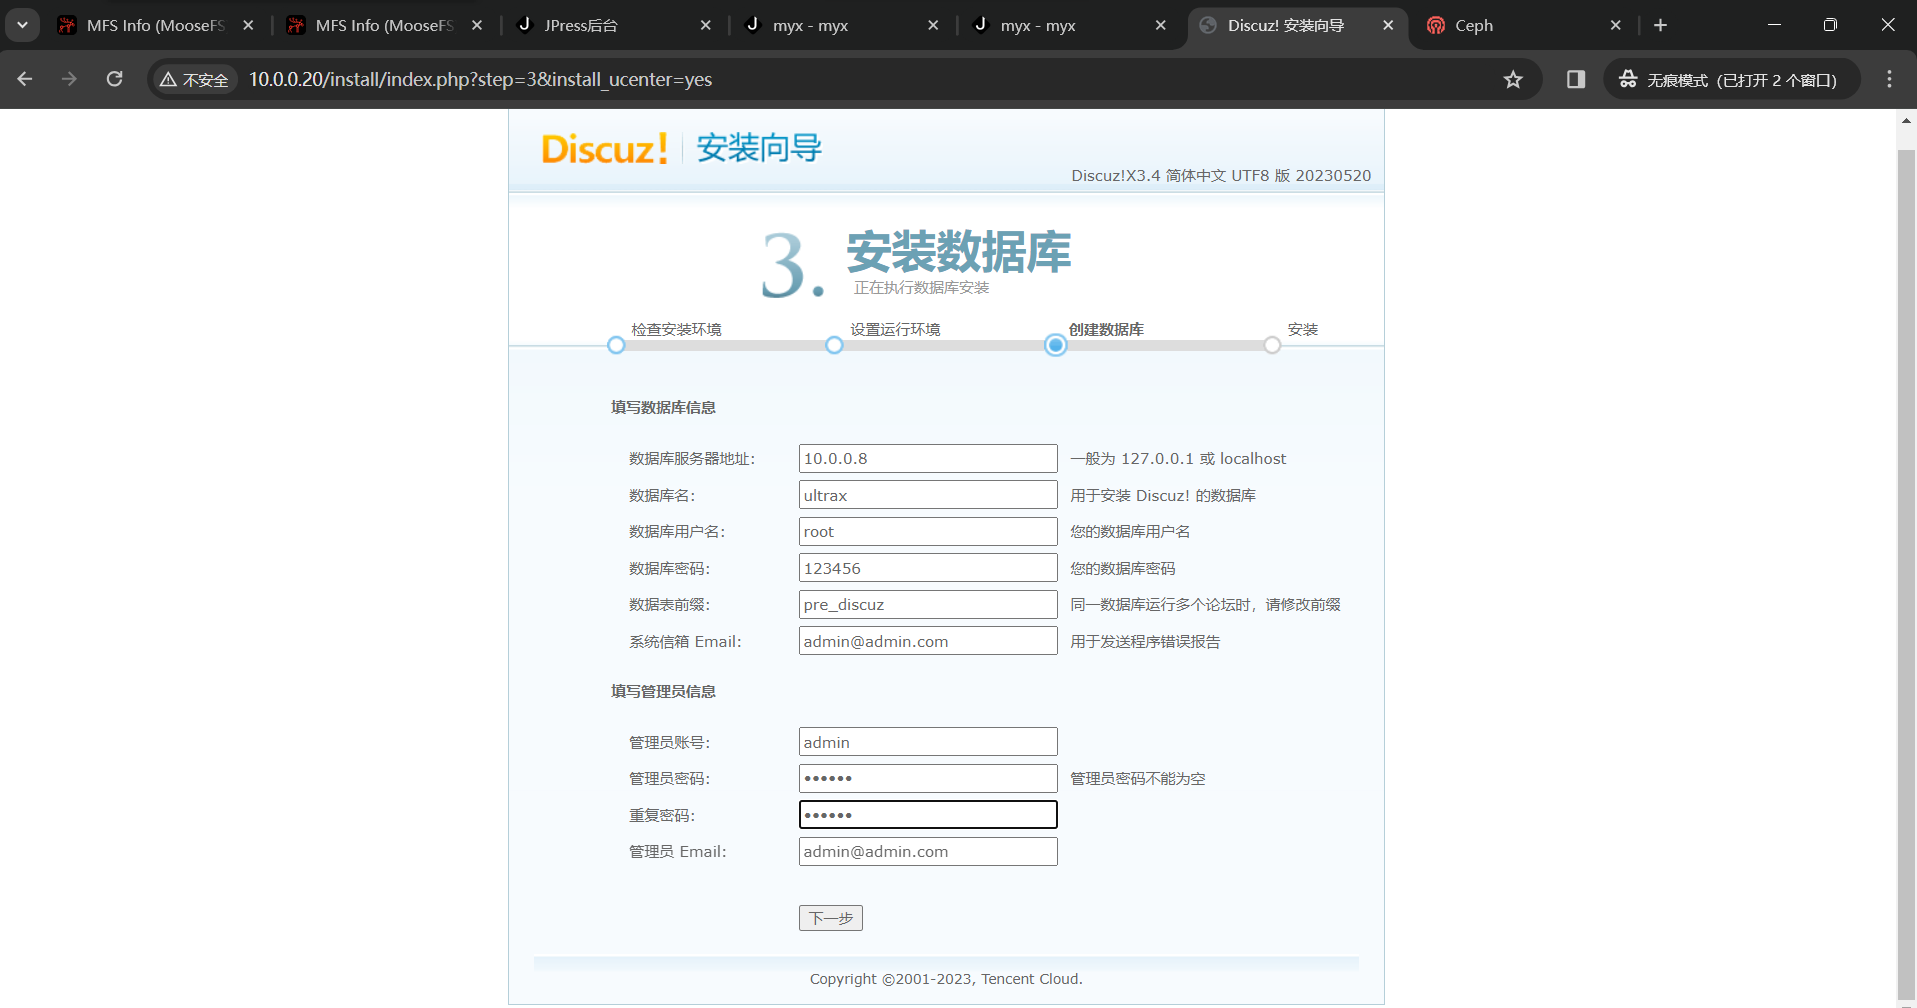Bookmark this page with the star icon
The width and height of the screenshot is (1917, 1008).
[x=1513, y=79]
